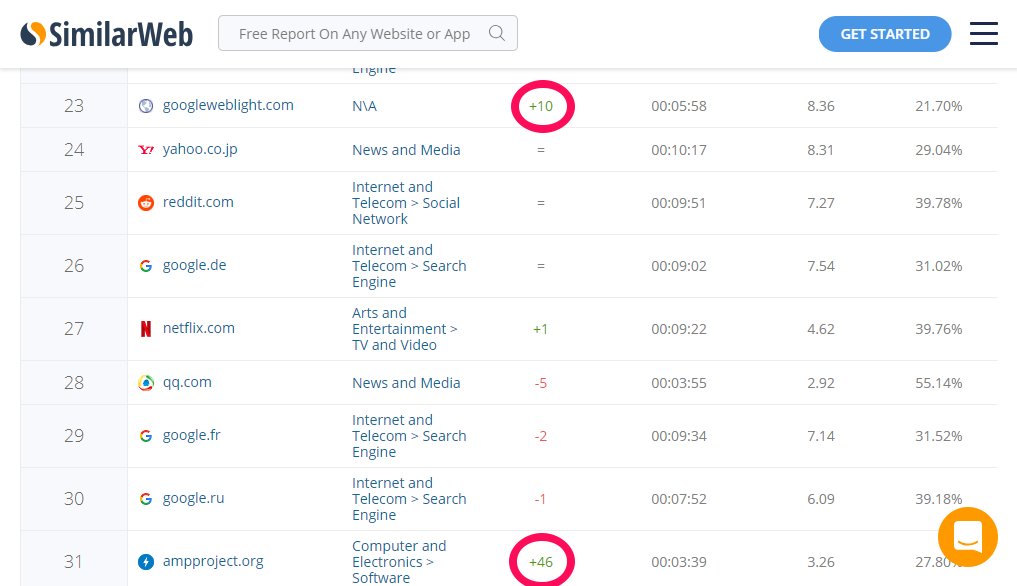Image resolution: width=1017 pixels, height=586 pixels.
Task: Click visit duration 00:09:51
Action: point(678,204)
